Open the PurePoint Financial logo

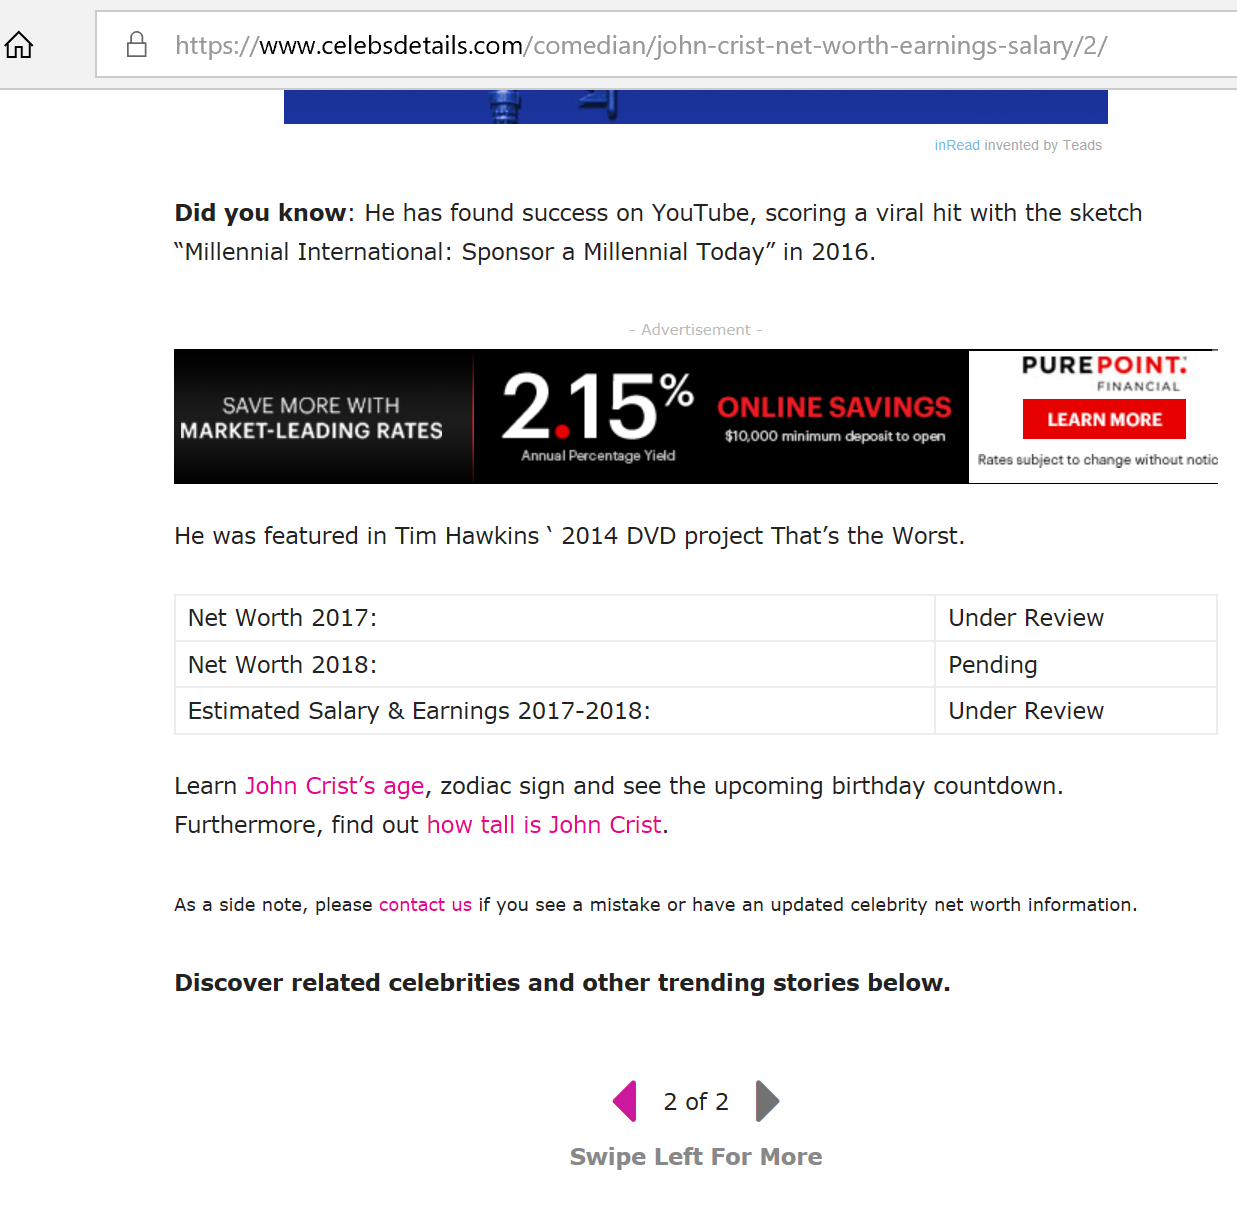coord(1104,373)
